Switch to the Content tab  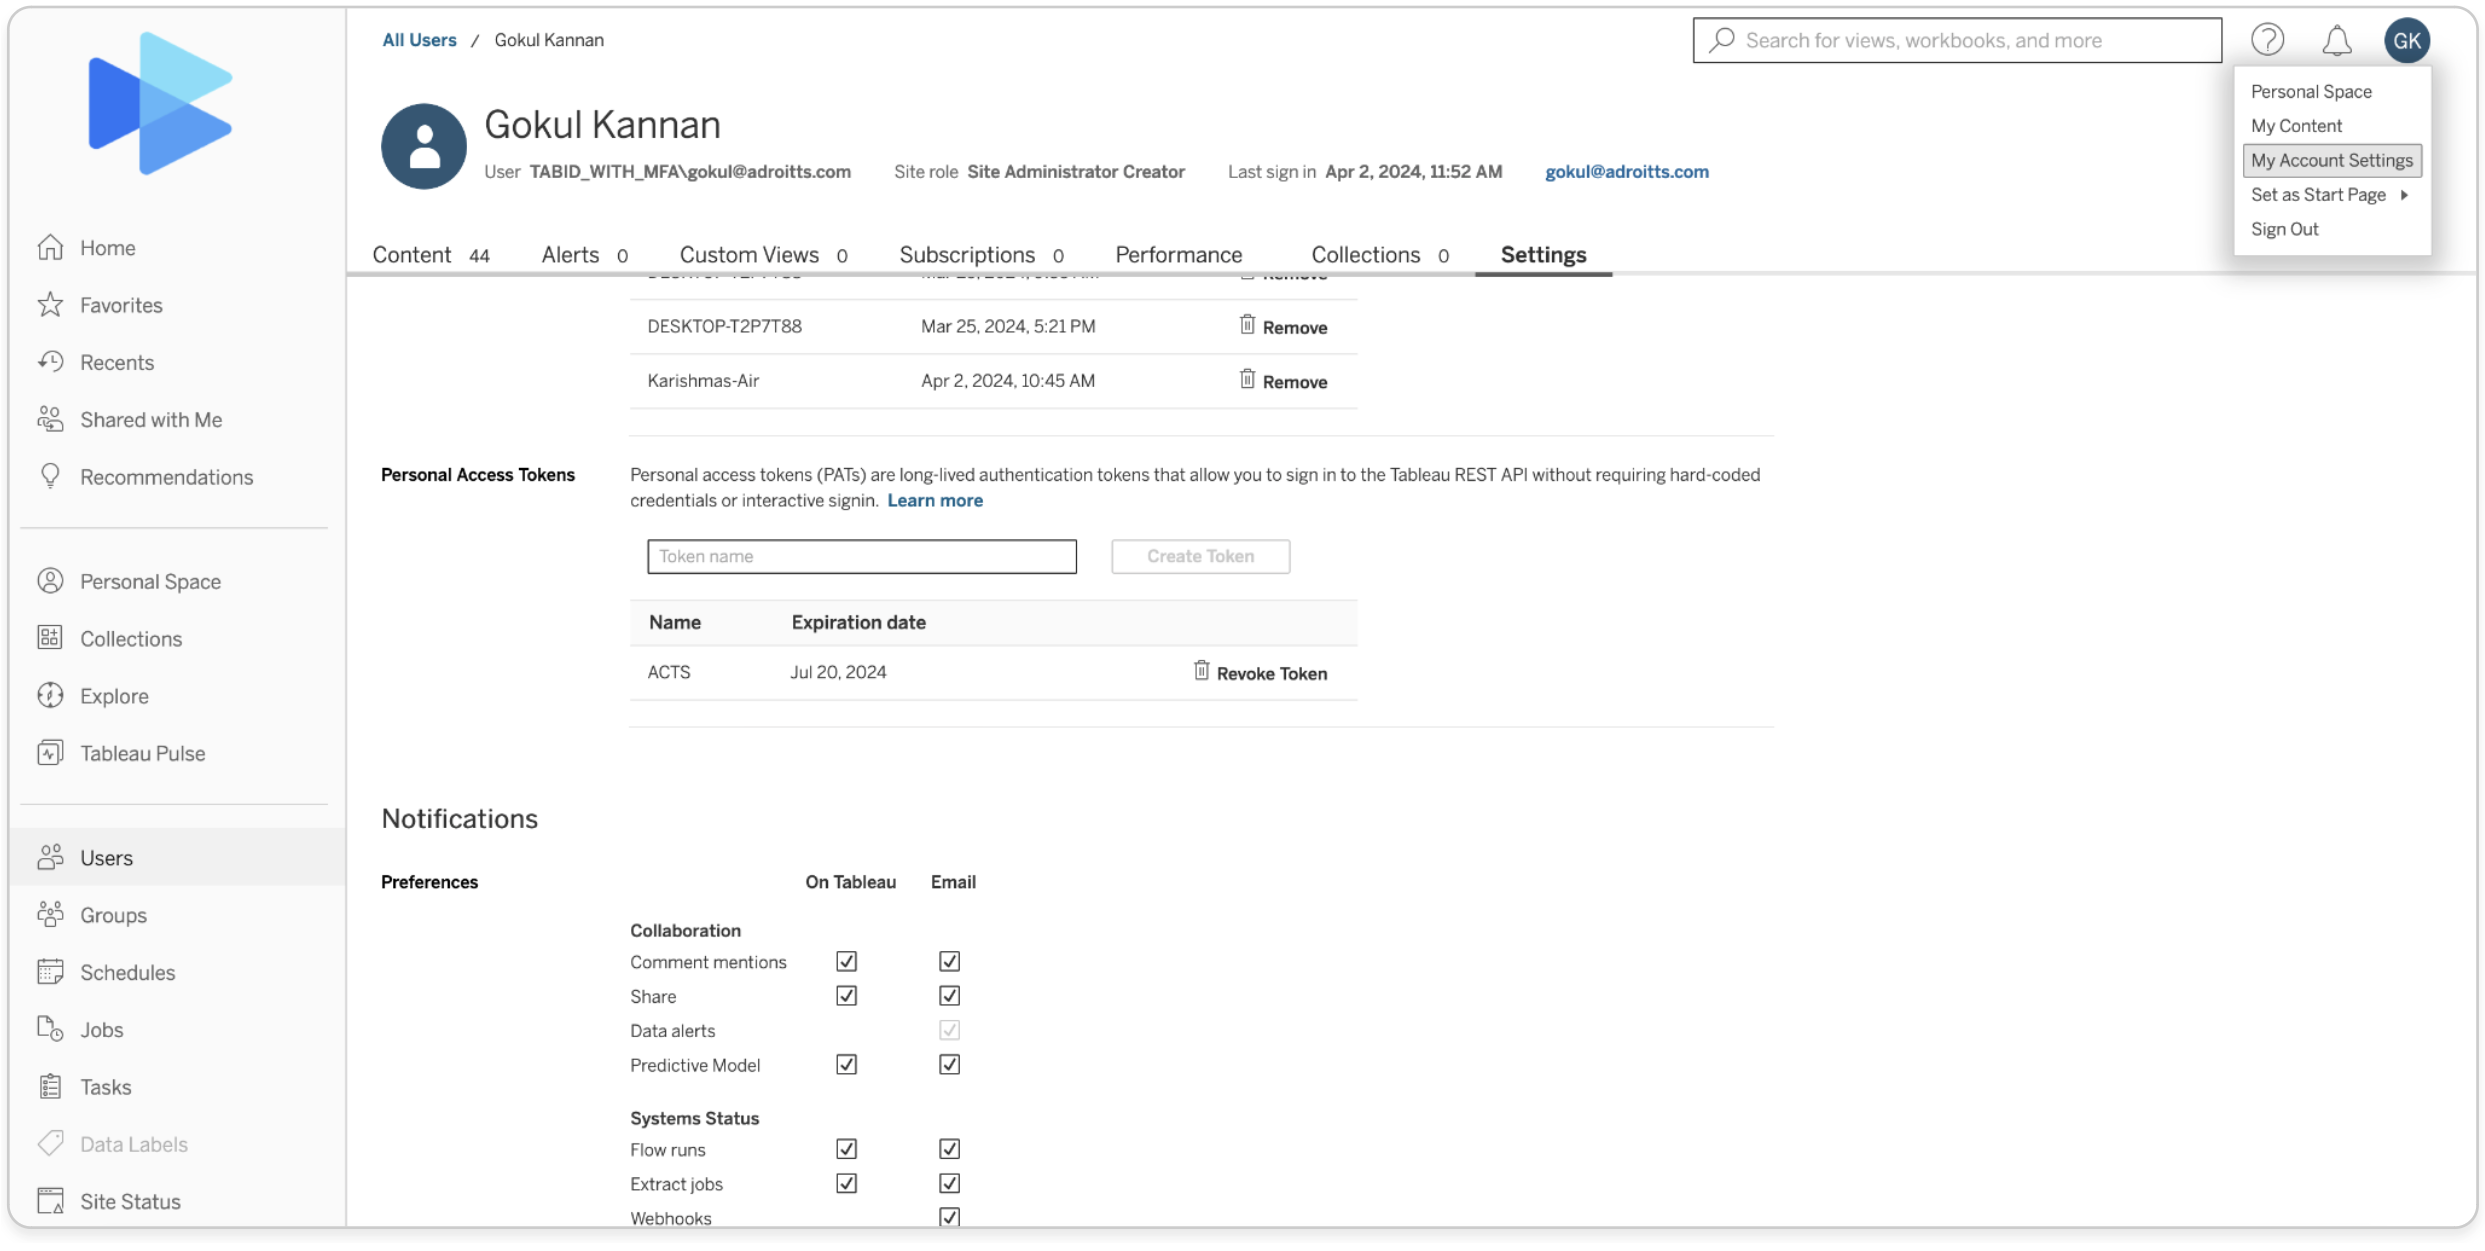pyautogui.click(x=431, y=254)
